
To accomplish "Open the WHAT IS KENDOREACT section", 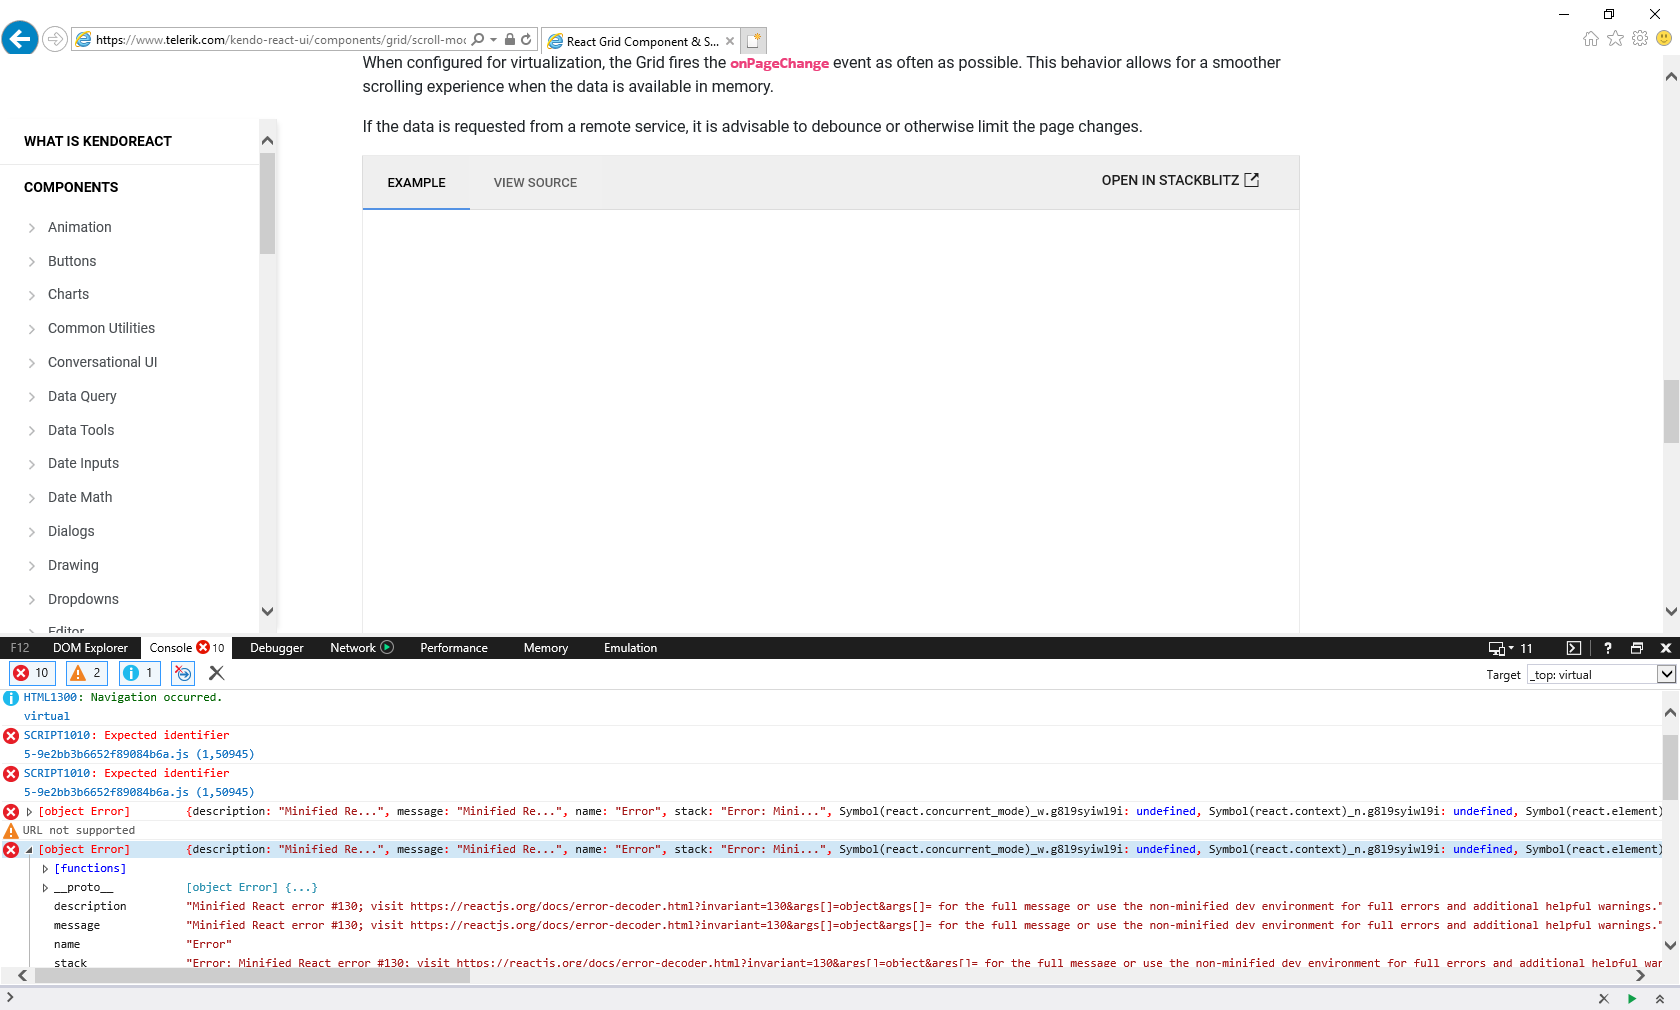I will (98, 141).
